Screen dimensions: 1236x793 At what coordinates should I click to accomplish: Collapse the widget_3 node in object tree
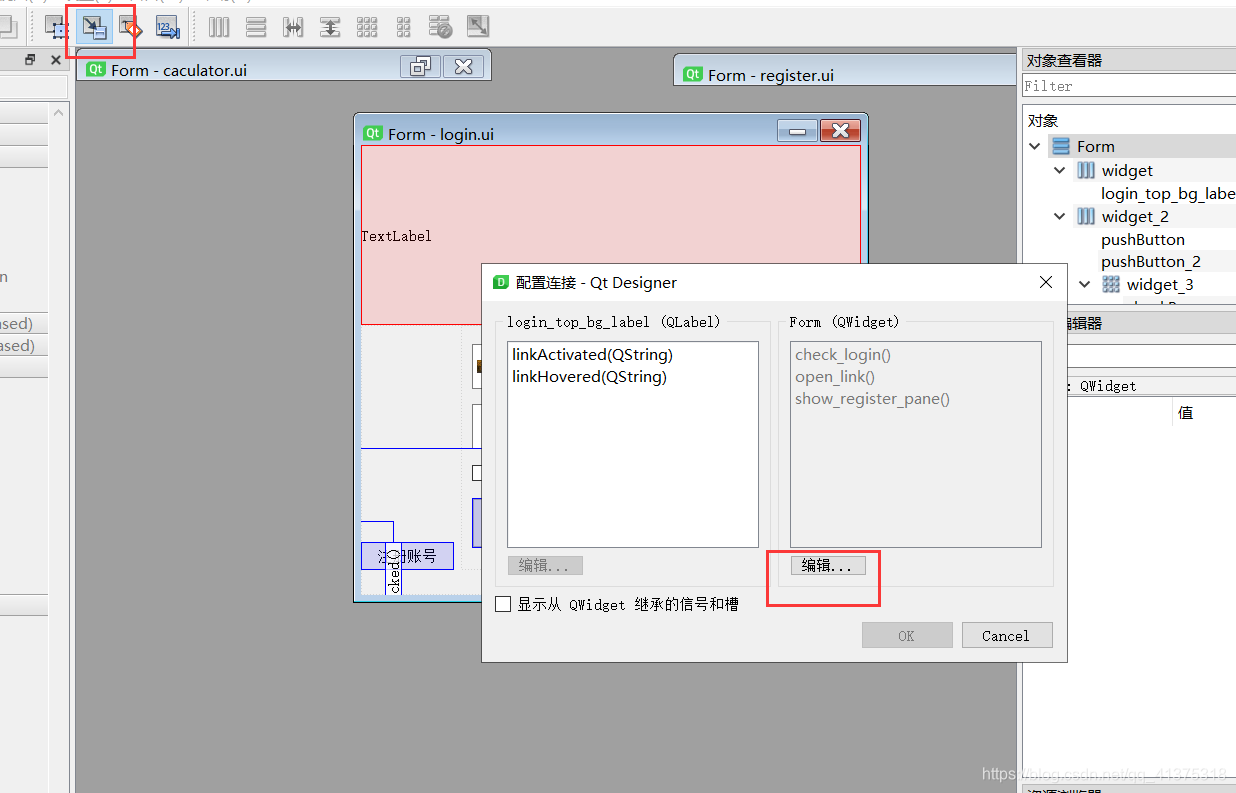1085,284
